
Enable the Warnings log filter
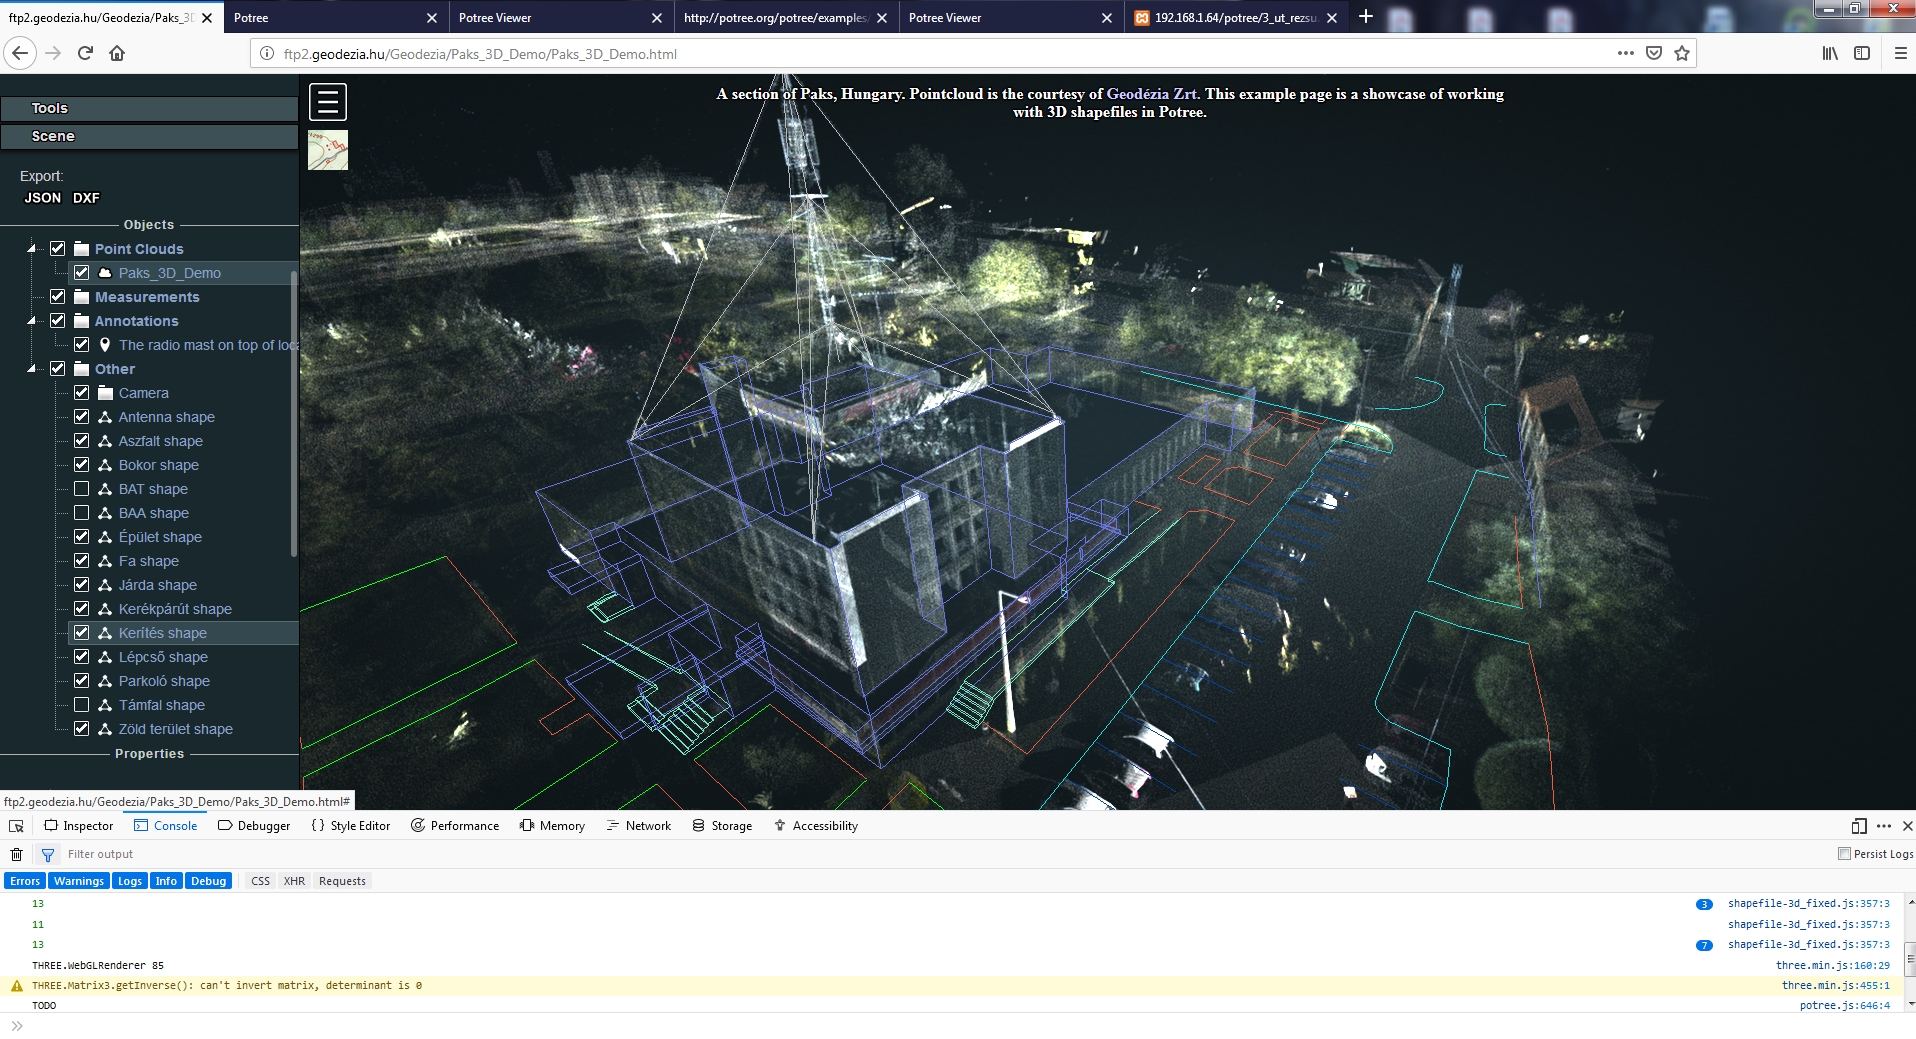pyautogui.click(x=78, y=880)
